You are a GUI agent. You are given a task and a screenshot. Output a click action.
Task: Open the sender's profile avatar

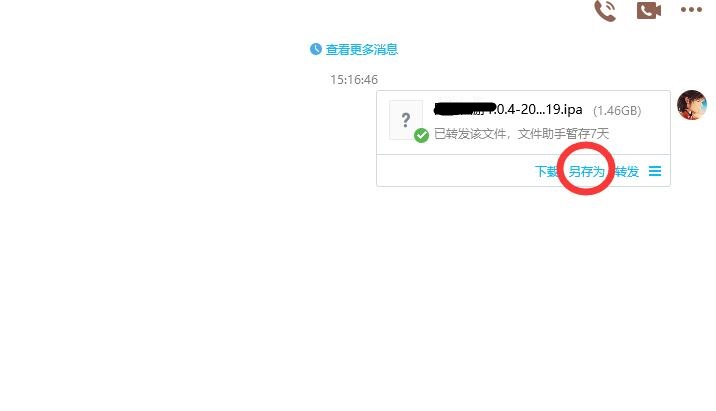pyautogui.click(x=692, y=105)
